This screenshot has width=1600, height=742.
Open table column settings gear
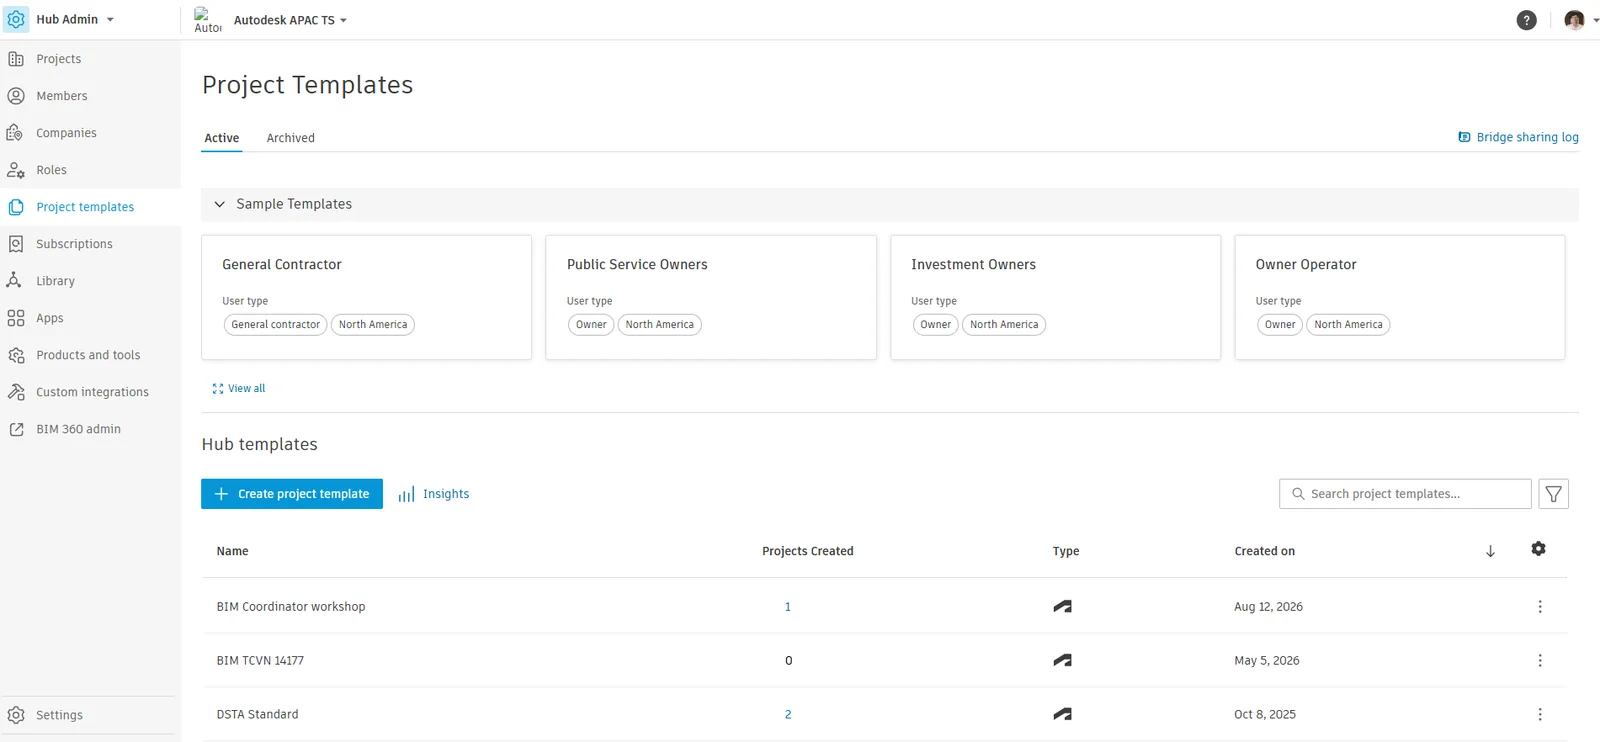(x=1539, y=549)
